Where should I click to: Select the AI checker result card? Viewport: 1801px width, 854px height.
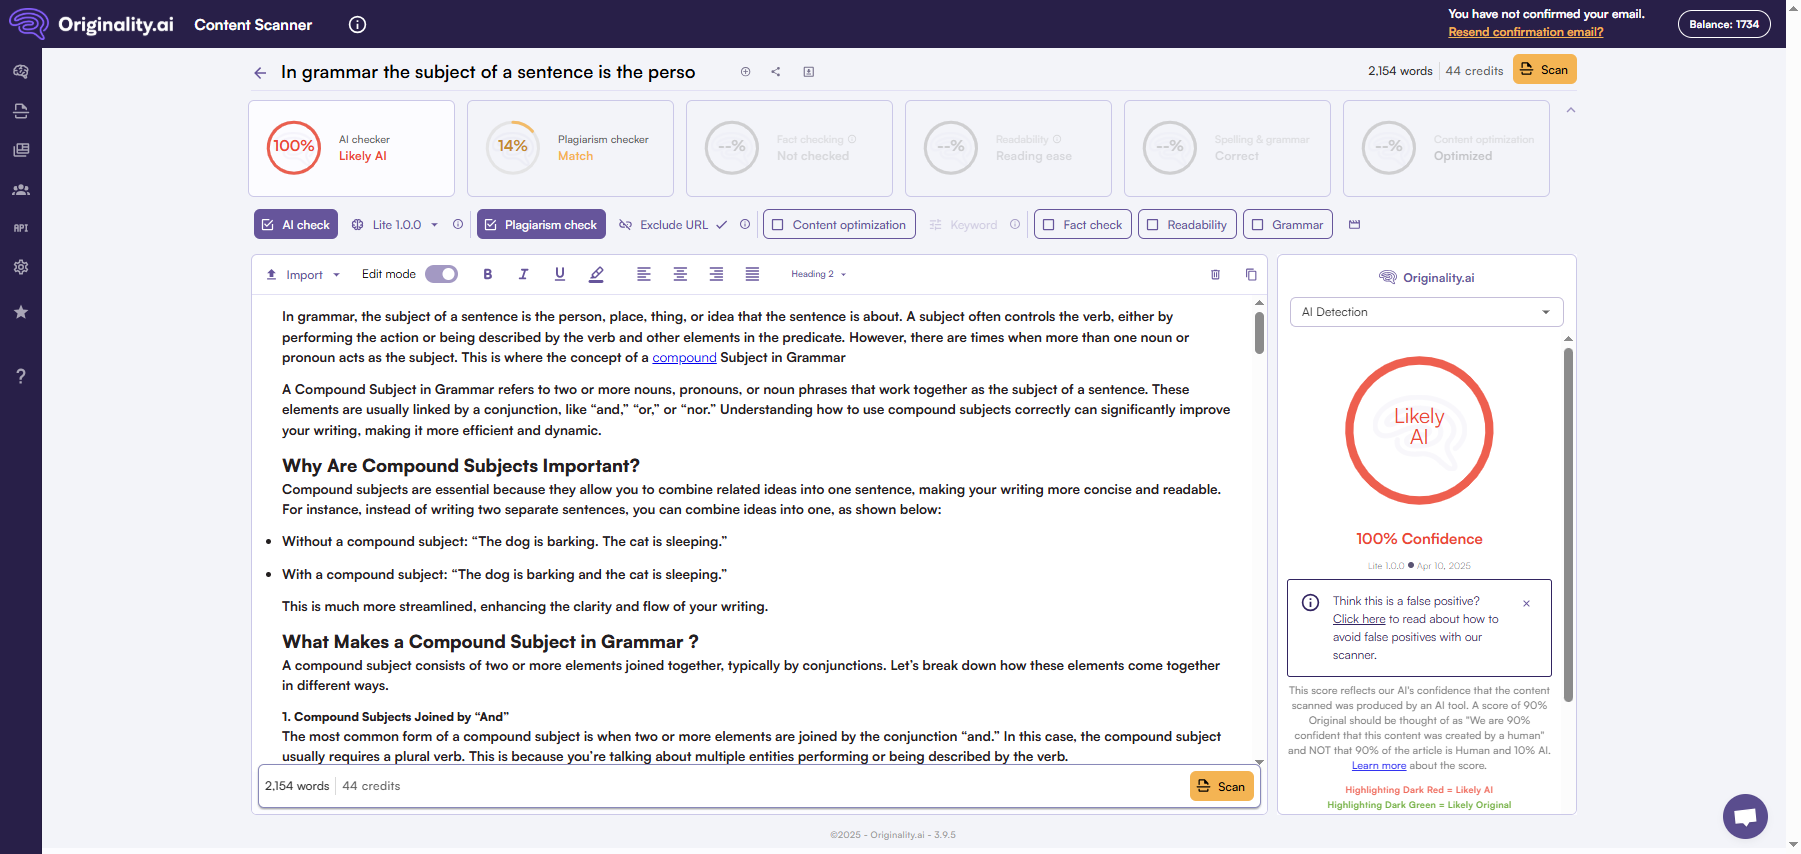351,148
